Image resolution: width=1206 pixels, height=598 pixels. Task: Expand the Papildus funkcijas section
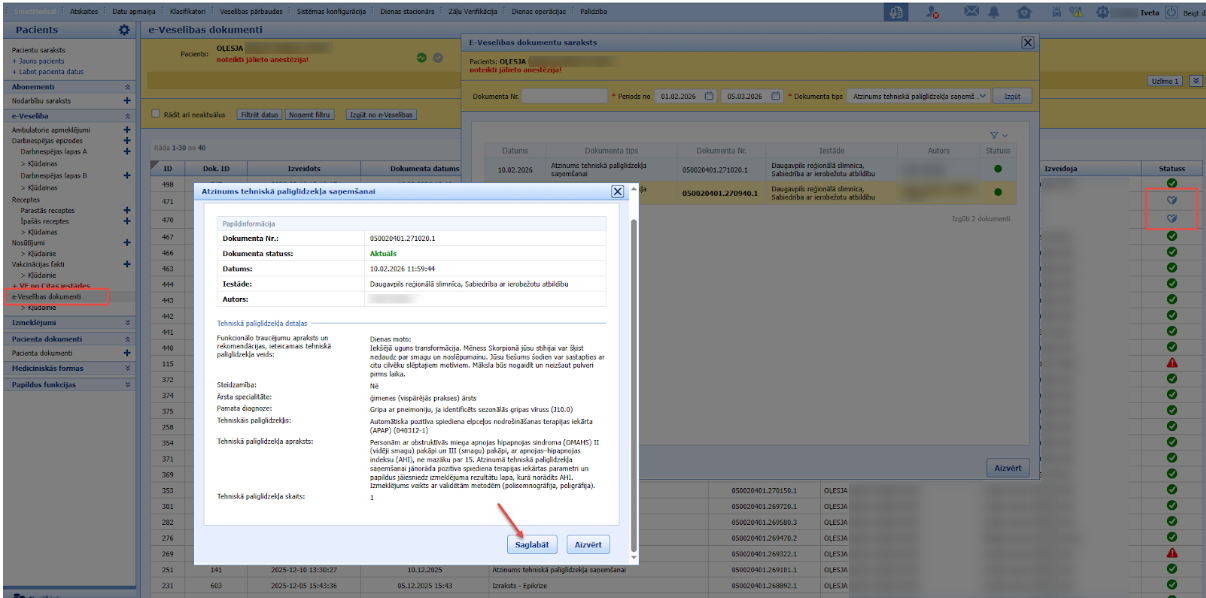tap(127, 384)
